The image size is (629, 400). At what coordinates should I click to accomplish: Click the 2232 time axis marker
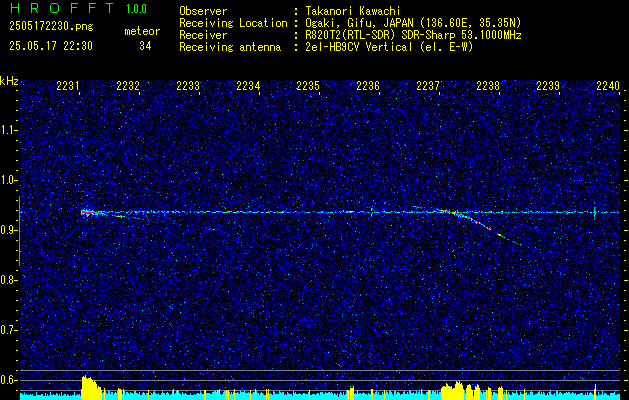[128, 85]
